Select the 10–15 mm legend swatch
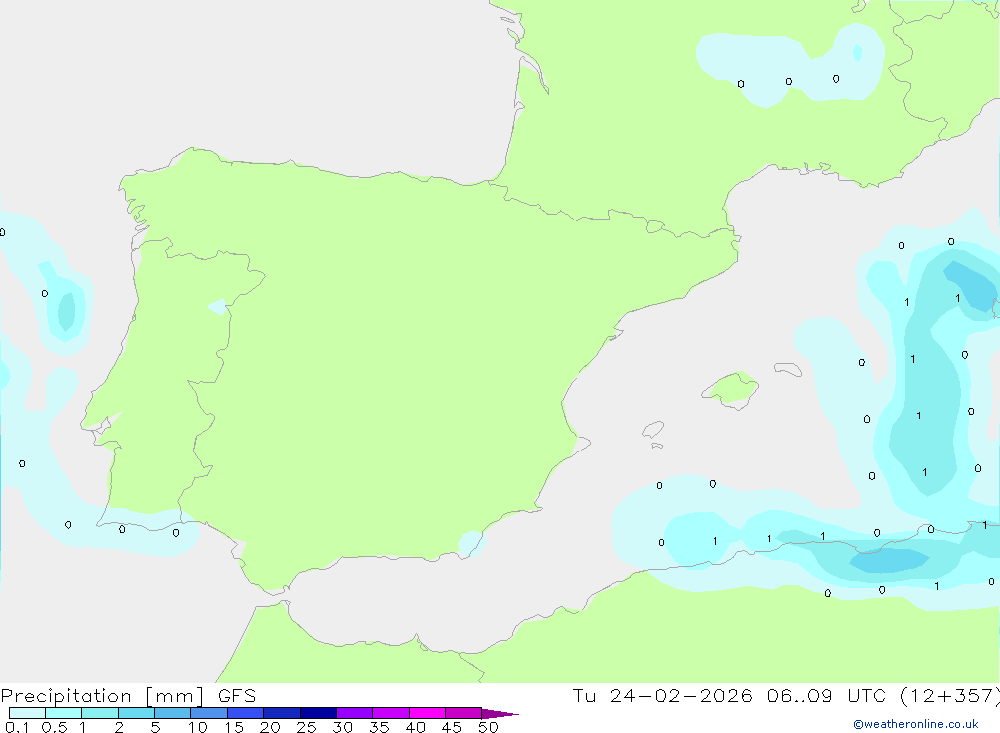Screen dimensions: 1000x733 [209, 713]
